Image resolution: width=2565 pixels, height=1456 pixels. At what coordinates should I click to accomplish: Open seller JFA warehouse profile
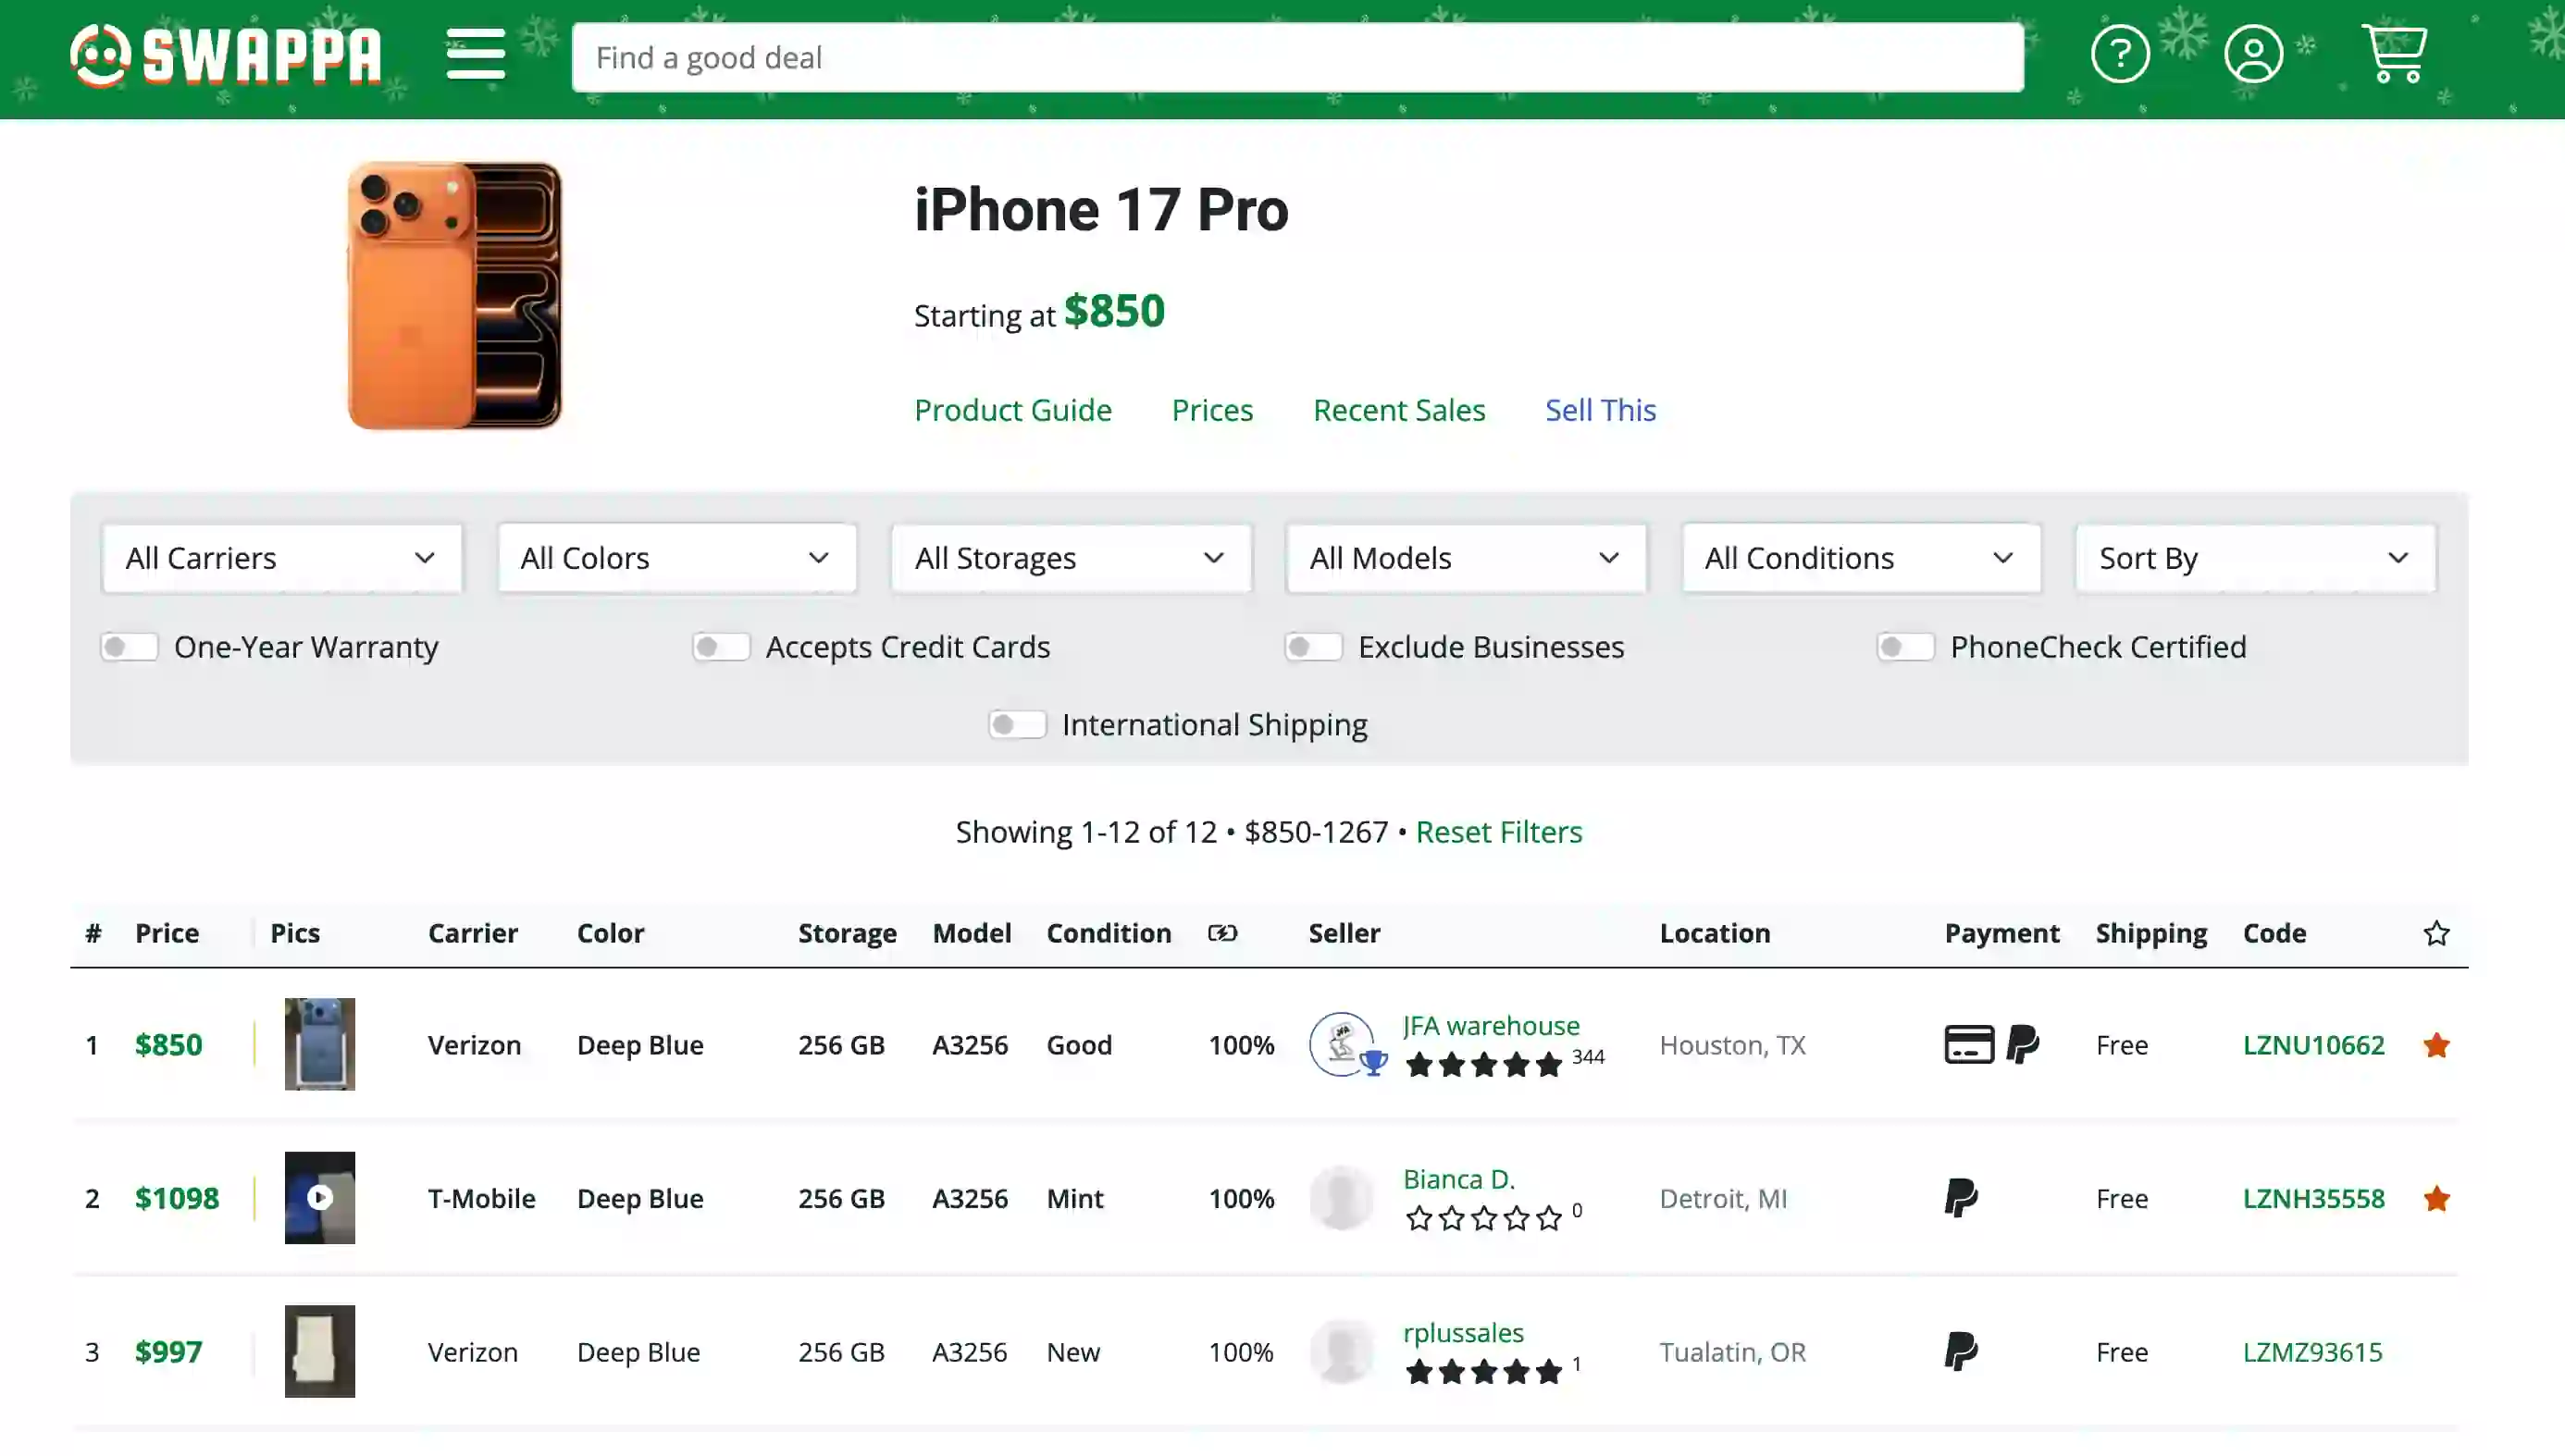click(x=1490, y=1026)
